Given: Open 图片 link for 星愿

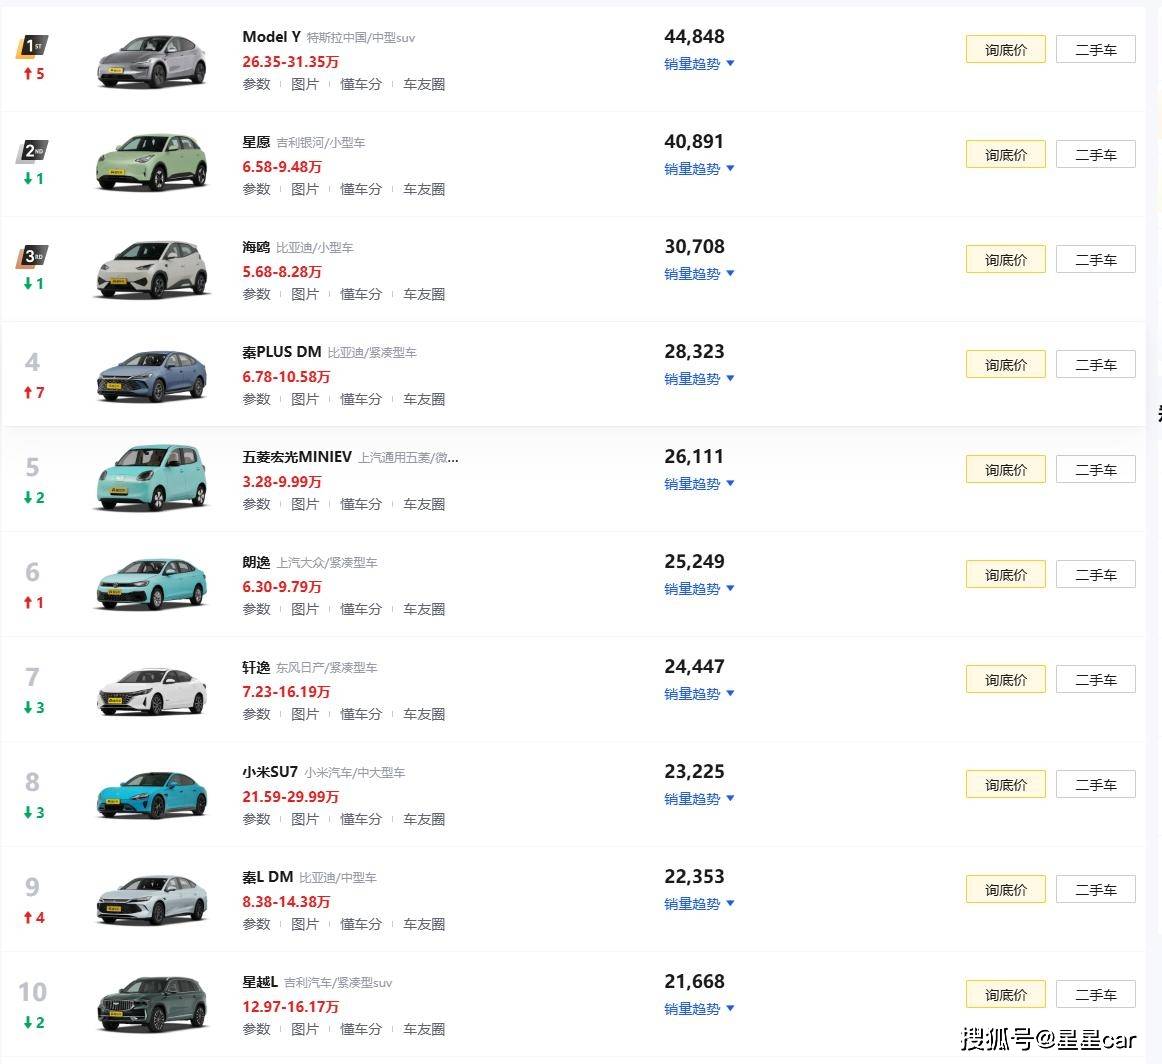Looking at the screenshot, I should pyautogui.click(x=305, y=190).
